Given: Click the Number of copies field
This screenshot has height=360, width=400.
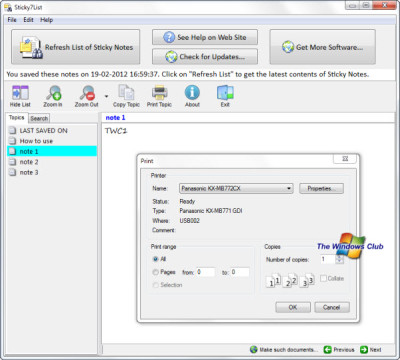Looking at the screenshot, I should coord(328,259).
